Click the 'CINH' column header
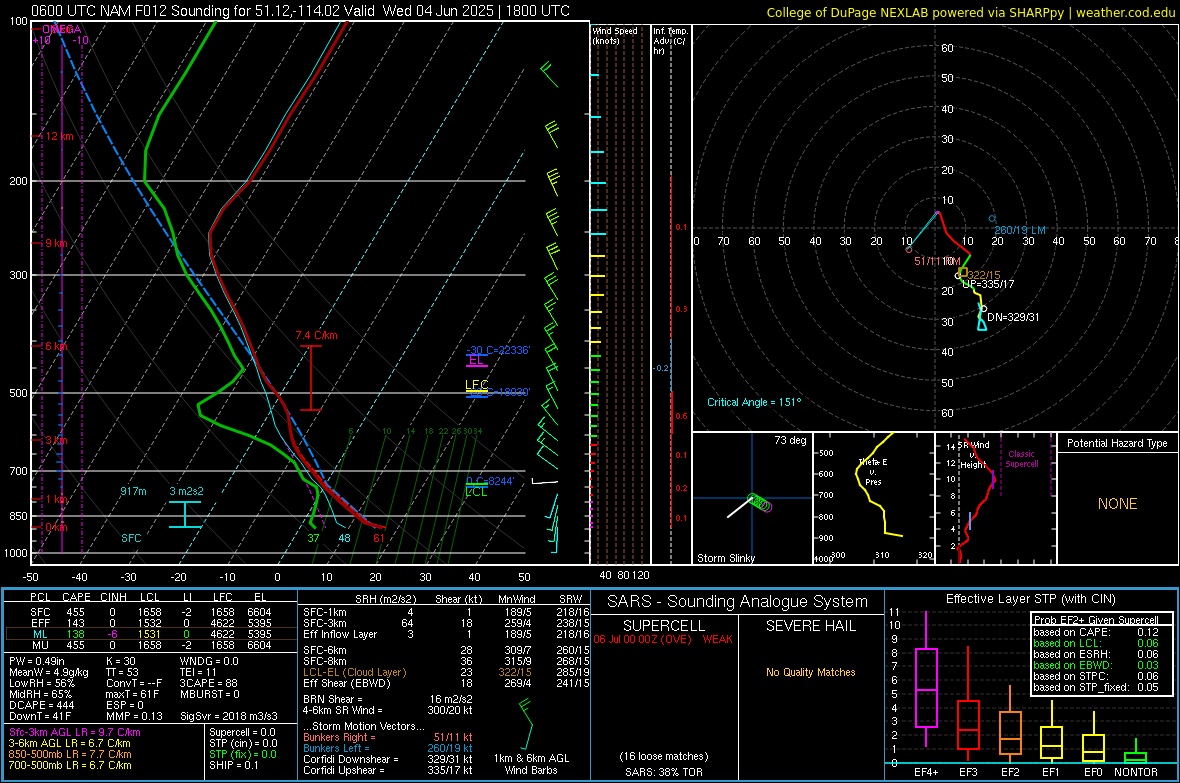This screenshot has width=1180, height=783. [113, 597]
